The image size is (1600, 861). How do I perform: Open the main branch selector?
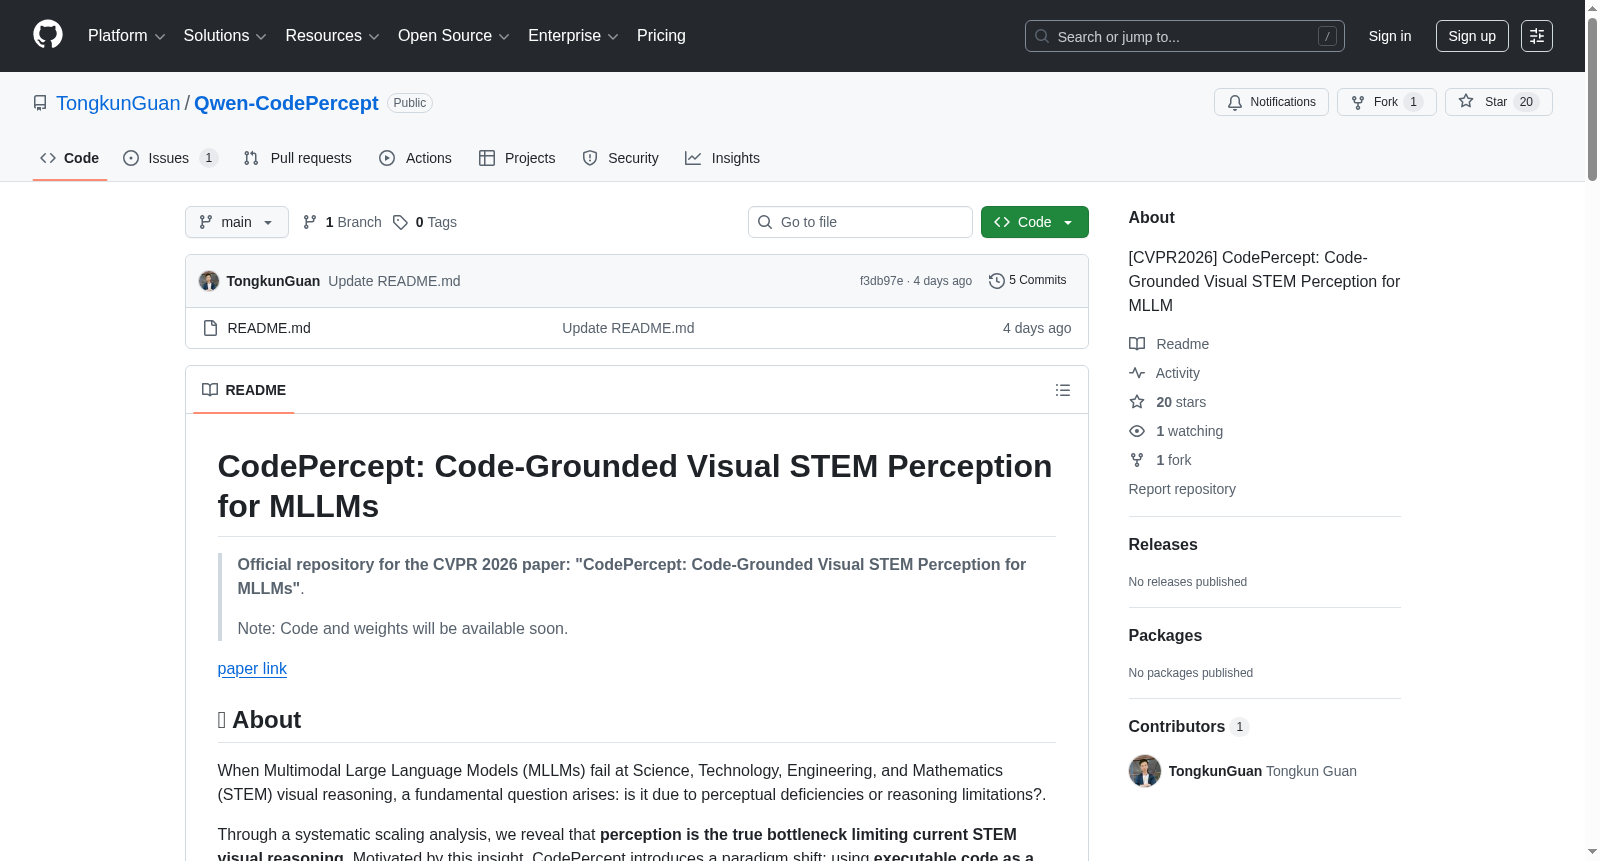pyautogui.click(x=237, y=222)
